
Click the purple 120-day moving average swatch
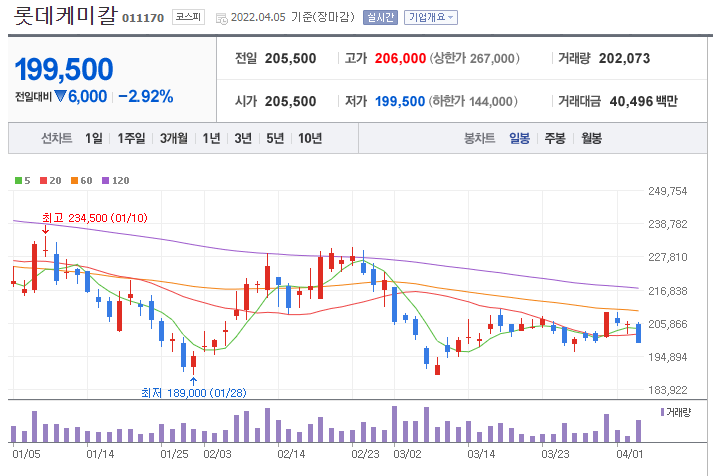105,180
